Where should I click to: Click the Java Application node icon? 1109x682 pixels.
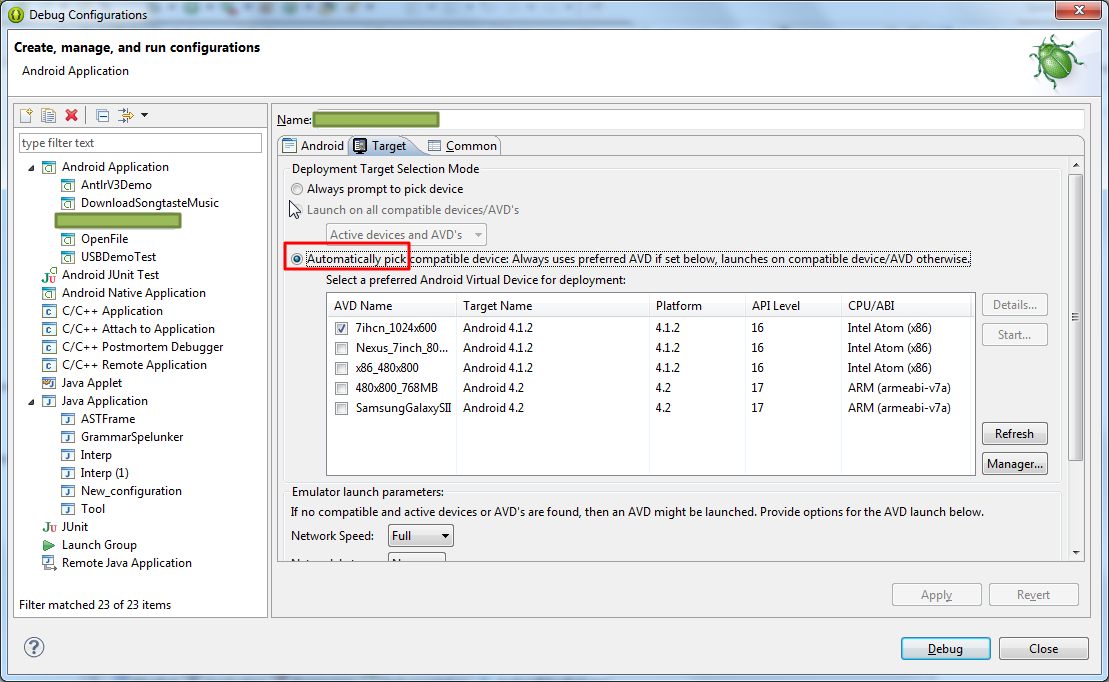(49, 401)
